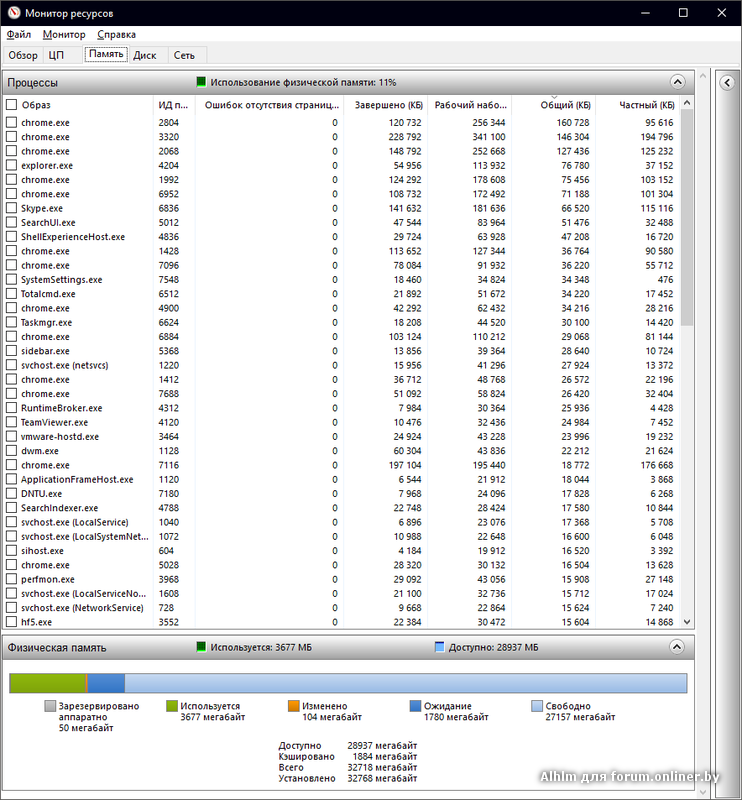742x800 pixels.
Task: Click PID 7116 chrome.exe private value 176 668
Action: pyautogui.click(x=657, y=465)
